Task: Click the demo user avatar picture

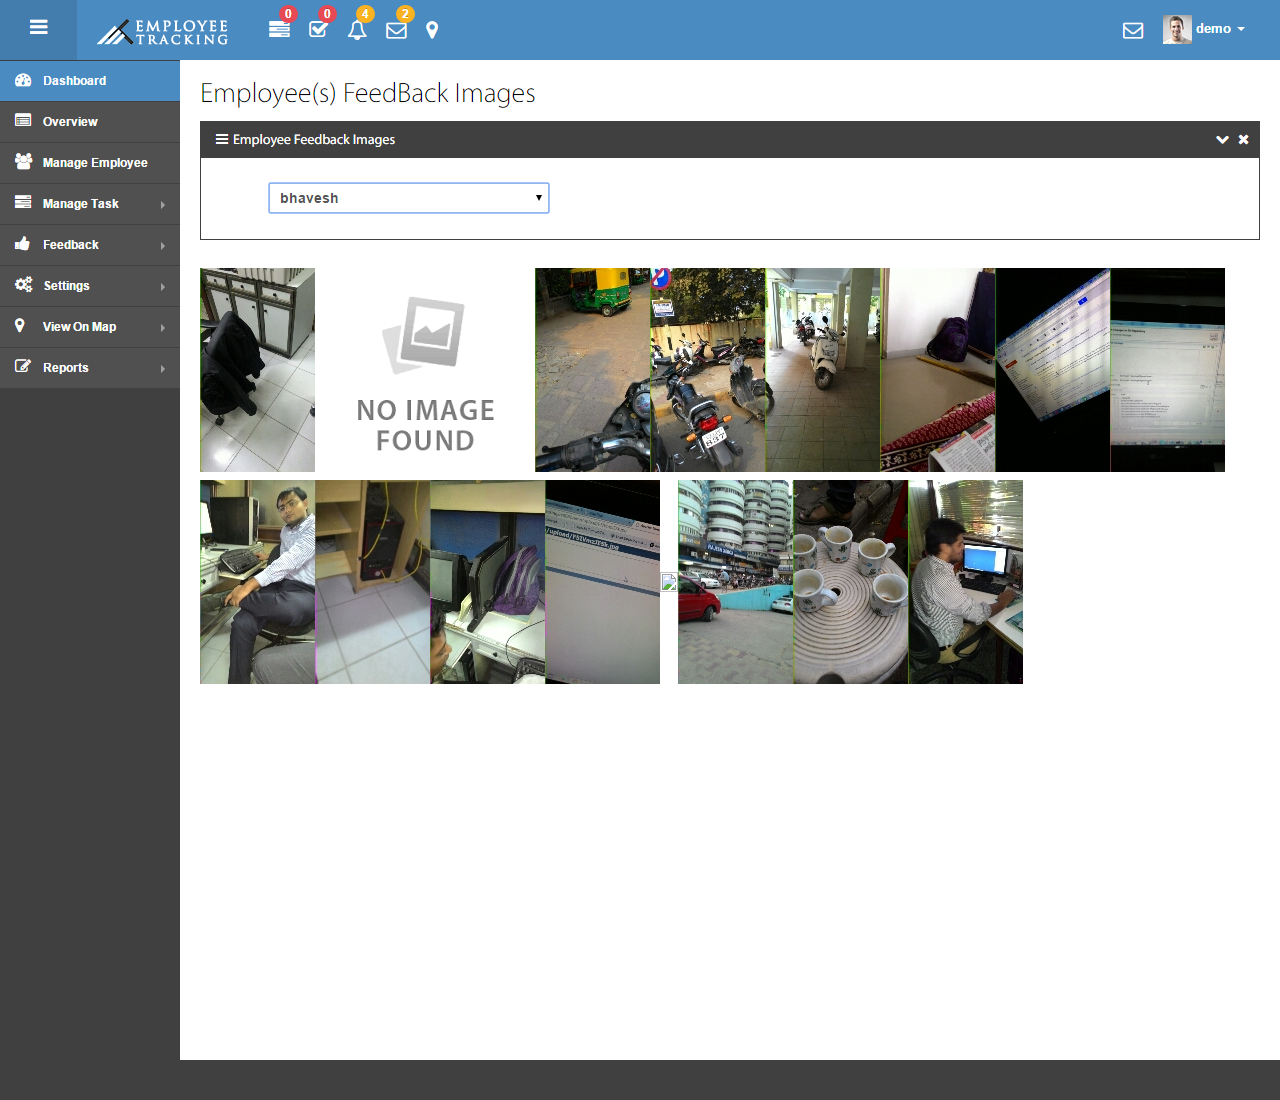Action: pyautogui.click(x=1176, y=29)
